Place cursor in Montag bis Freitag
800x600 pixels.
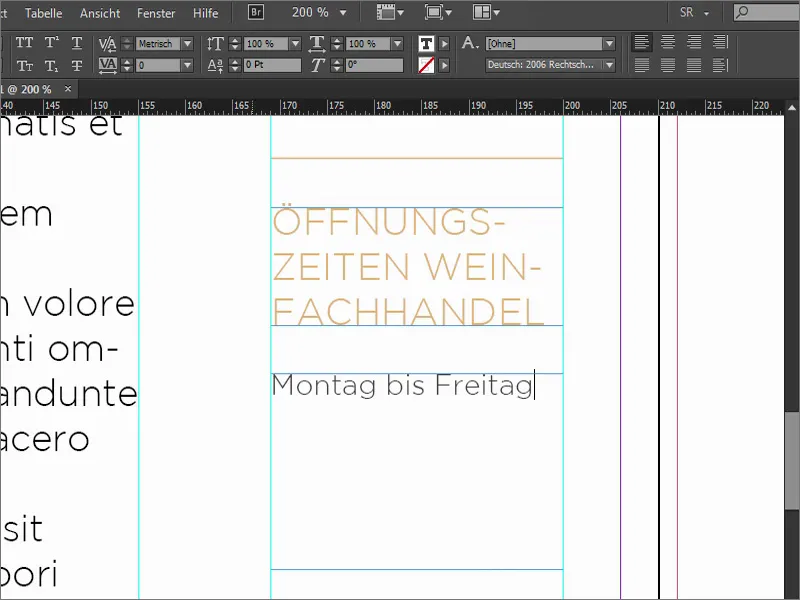click(403, 385)
